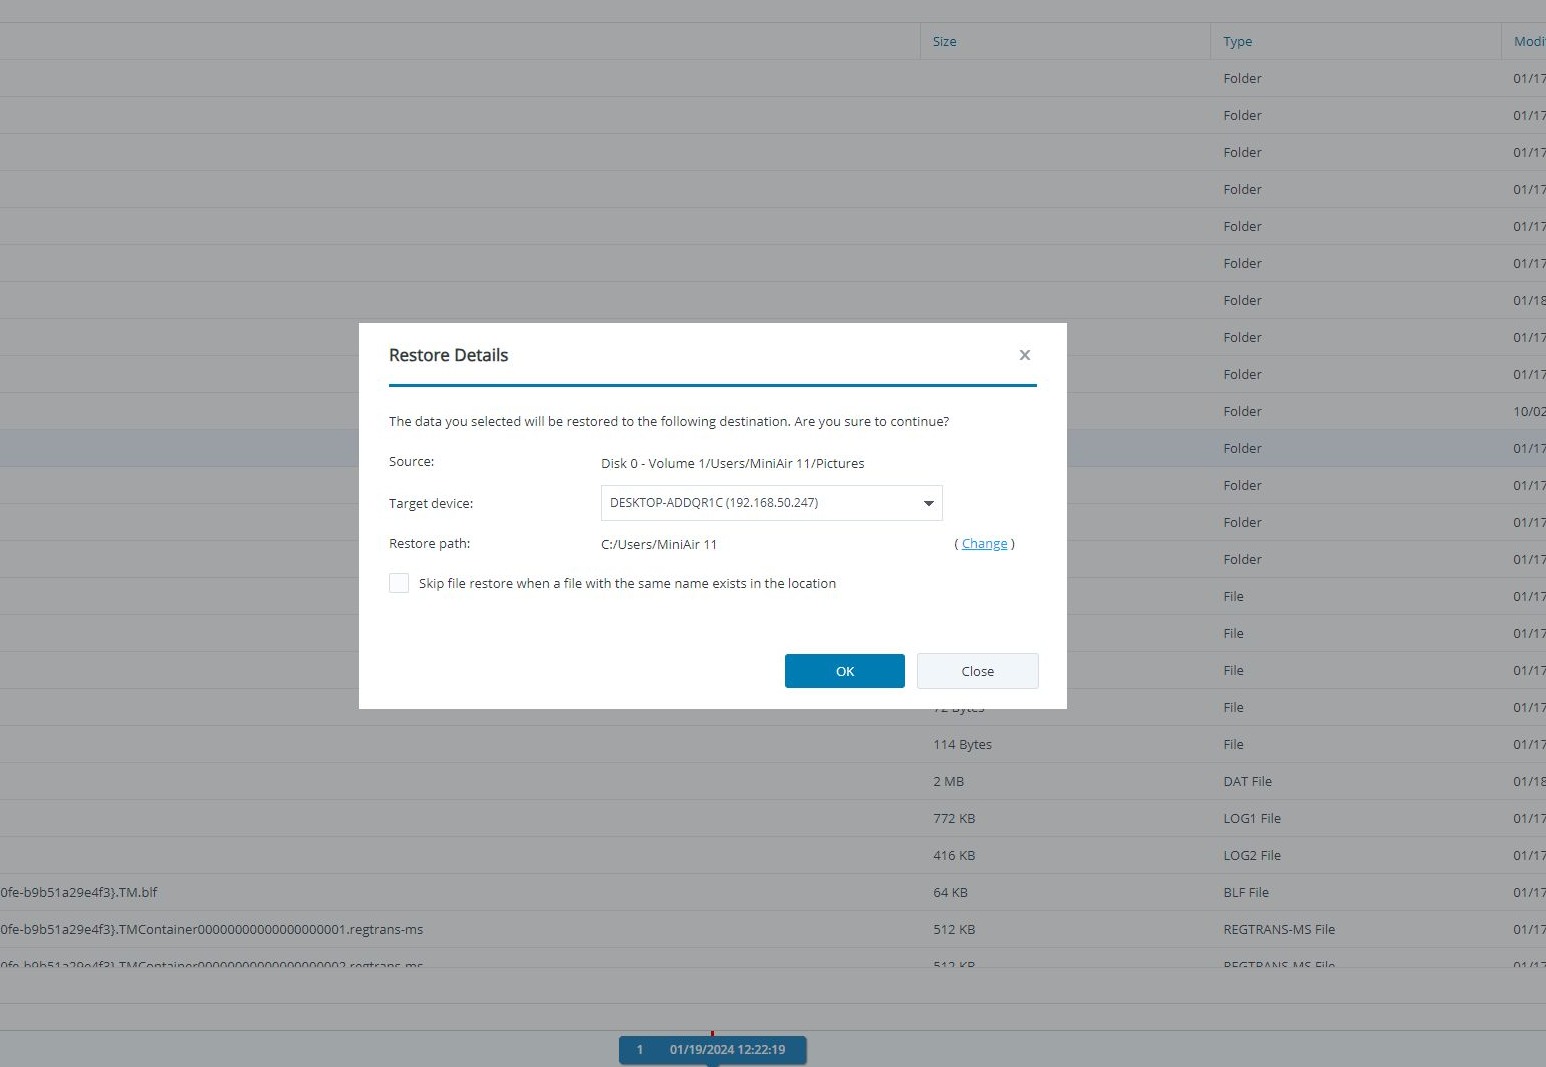This screenshot has height=1067, width=1546.
Task: Enable skip file restore for same-name files
Action: coord(399,583)
